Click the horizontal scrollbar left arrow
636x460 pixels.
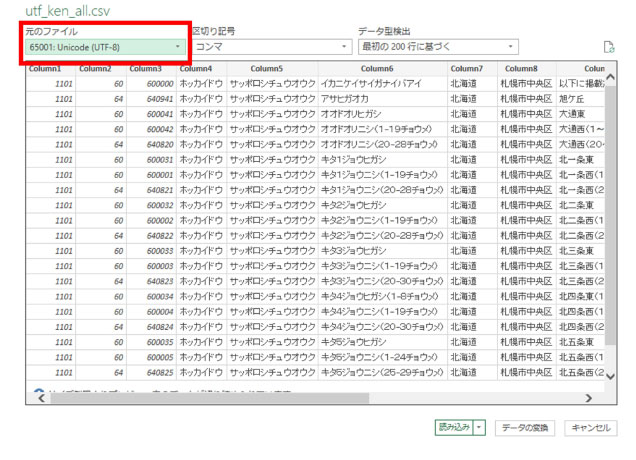(40, 397)
